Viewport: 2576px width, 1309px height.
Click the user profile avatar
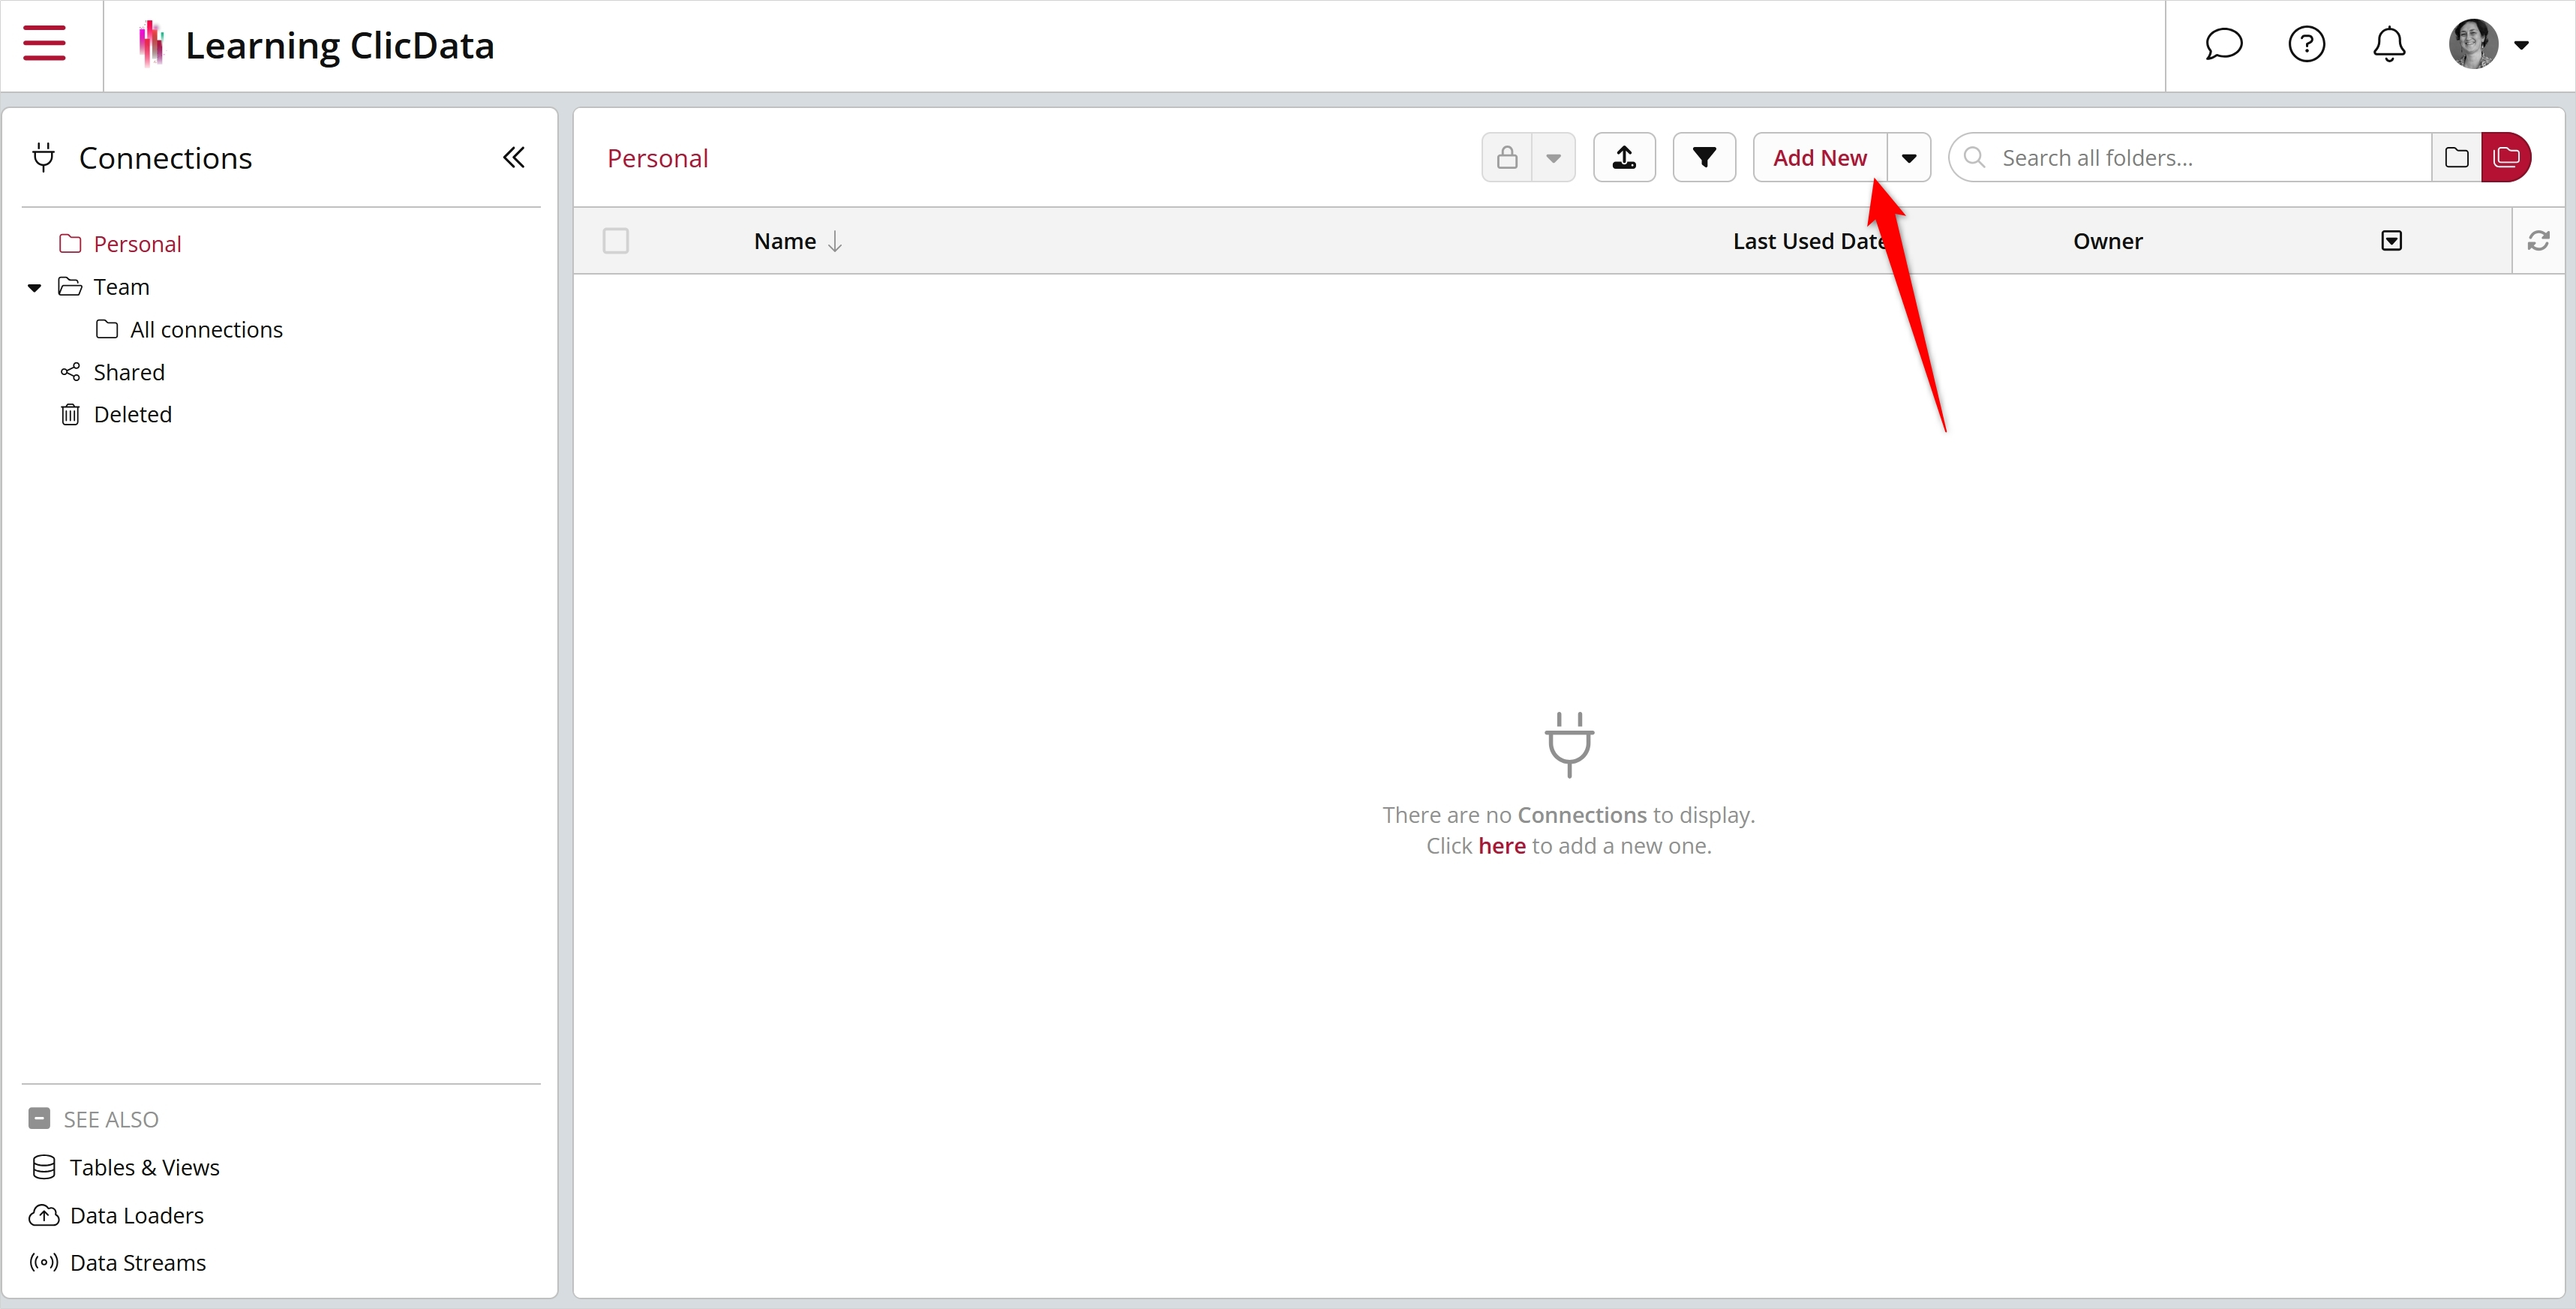point(2472,44)
